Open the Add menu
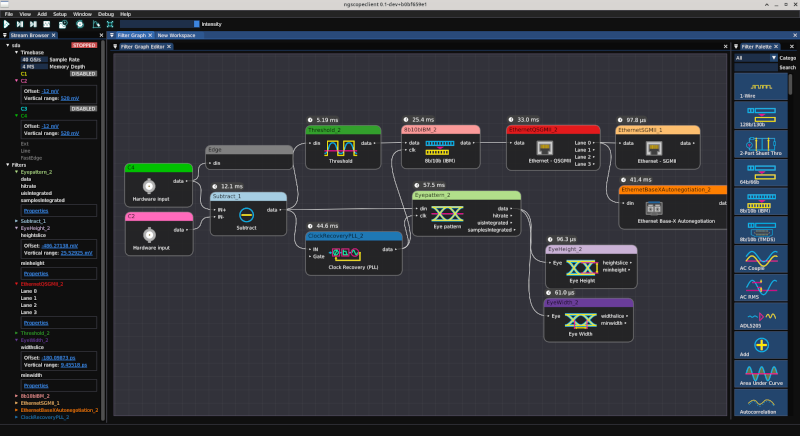The image size is (800, 436). tap(42, 14)
